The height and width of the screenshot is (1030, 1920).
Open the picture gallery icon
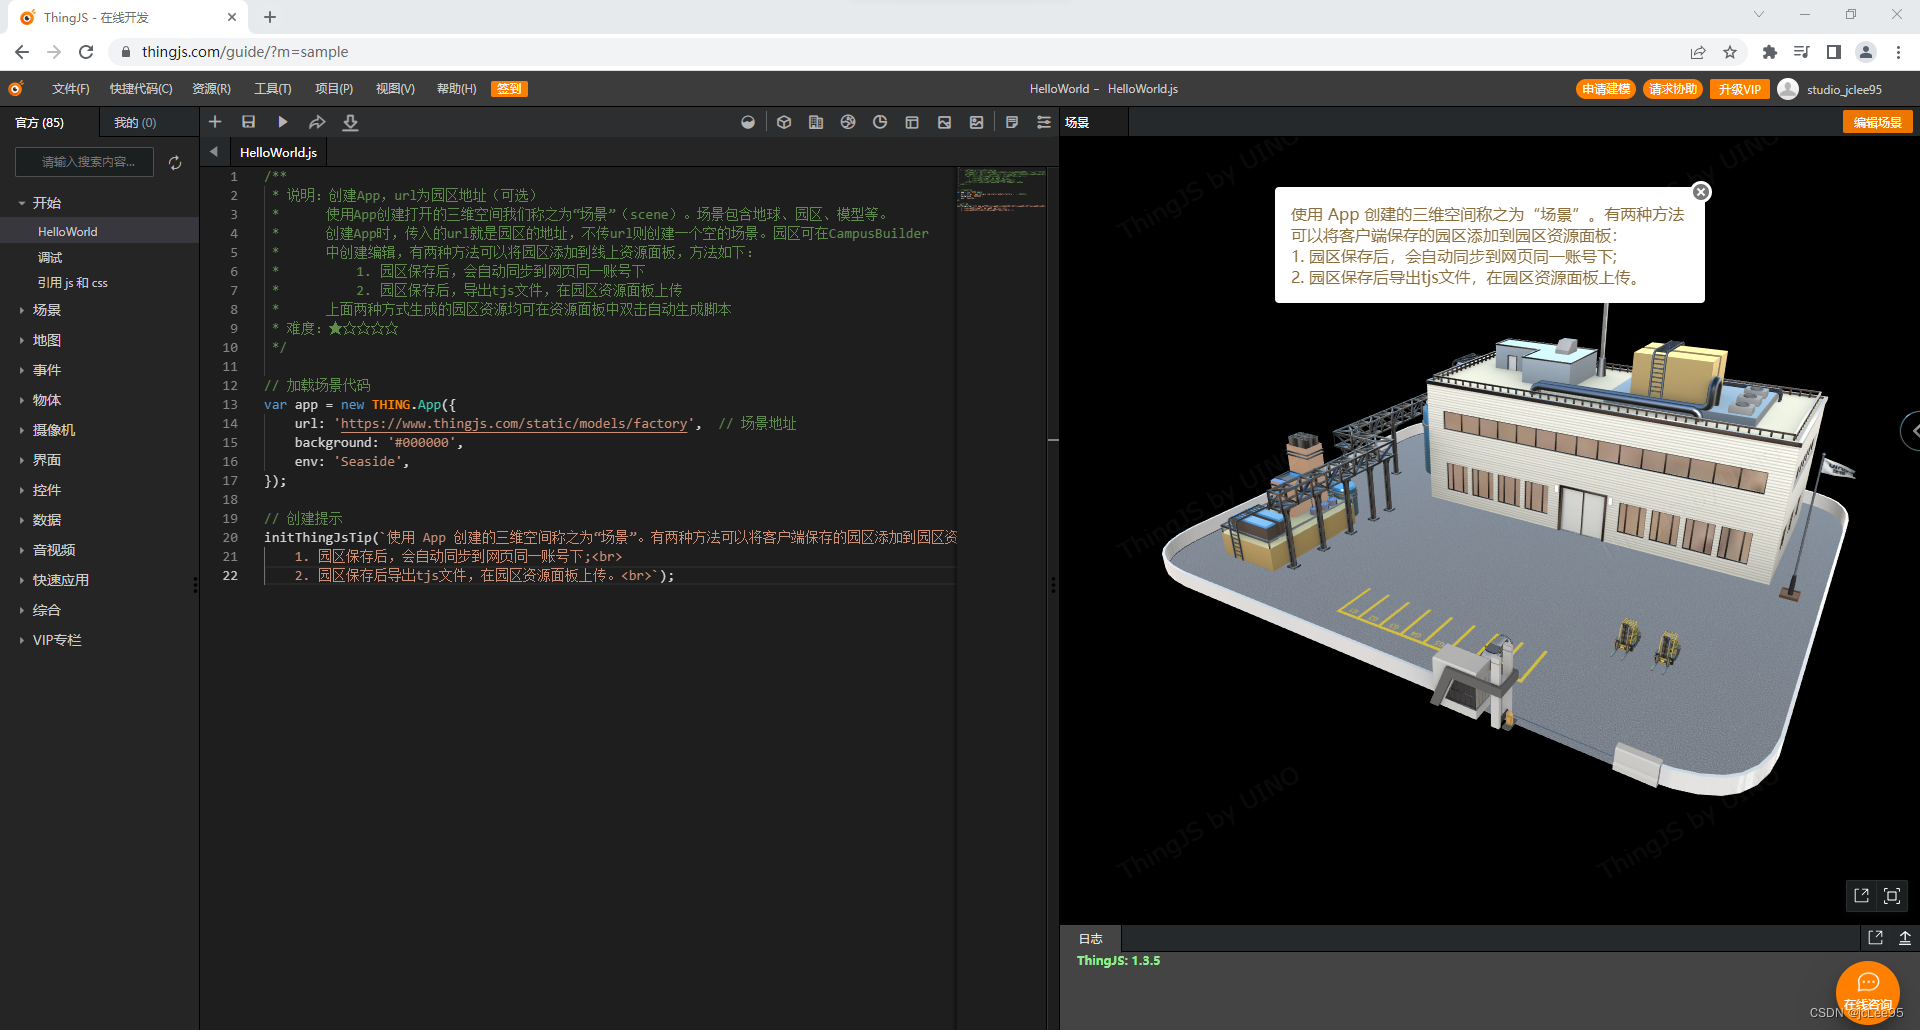(x=976, y=122)
